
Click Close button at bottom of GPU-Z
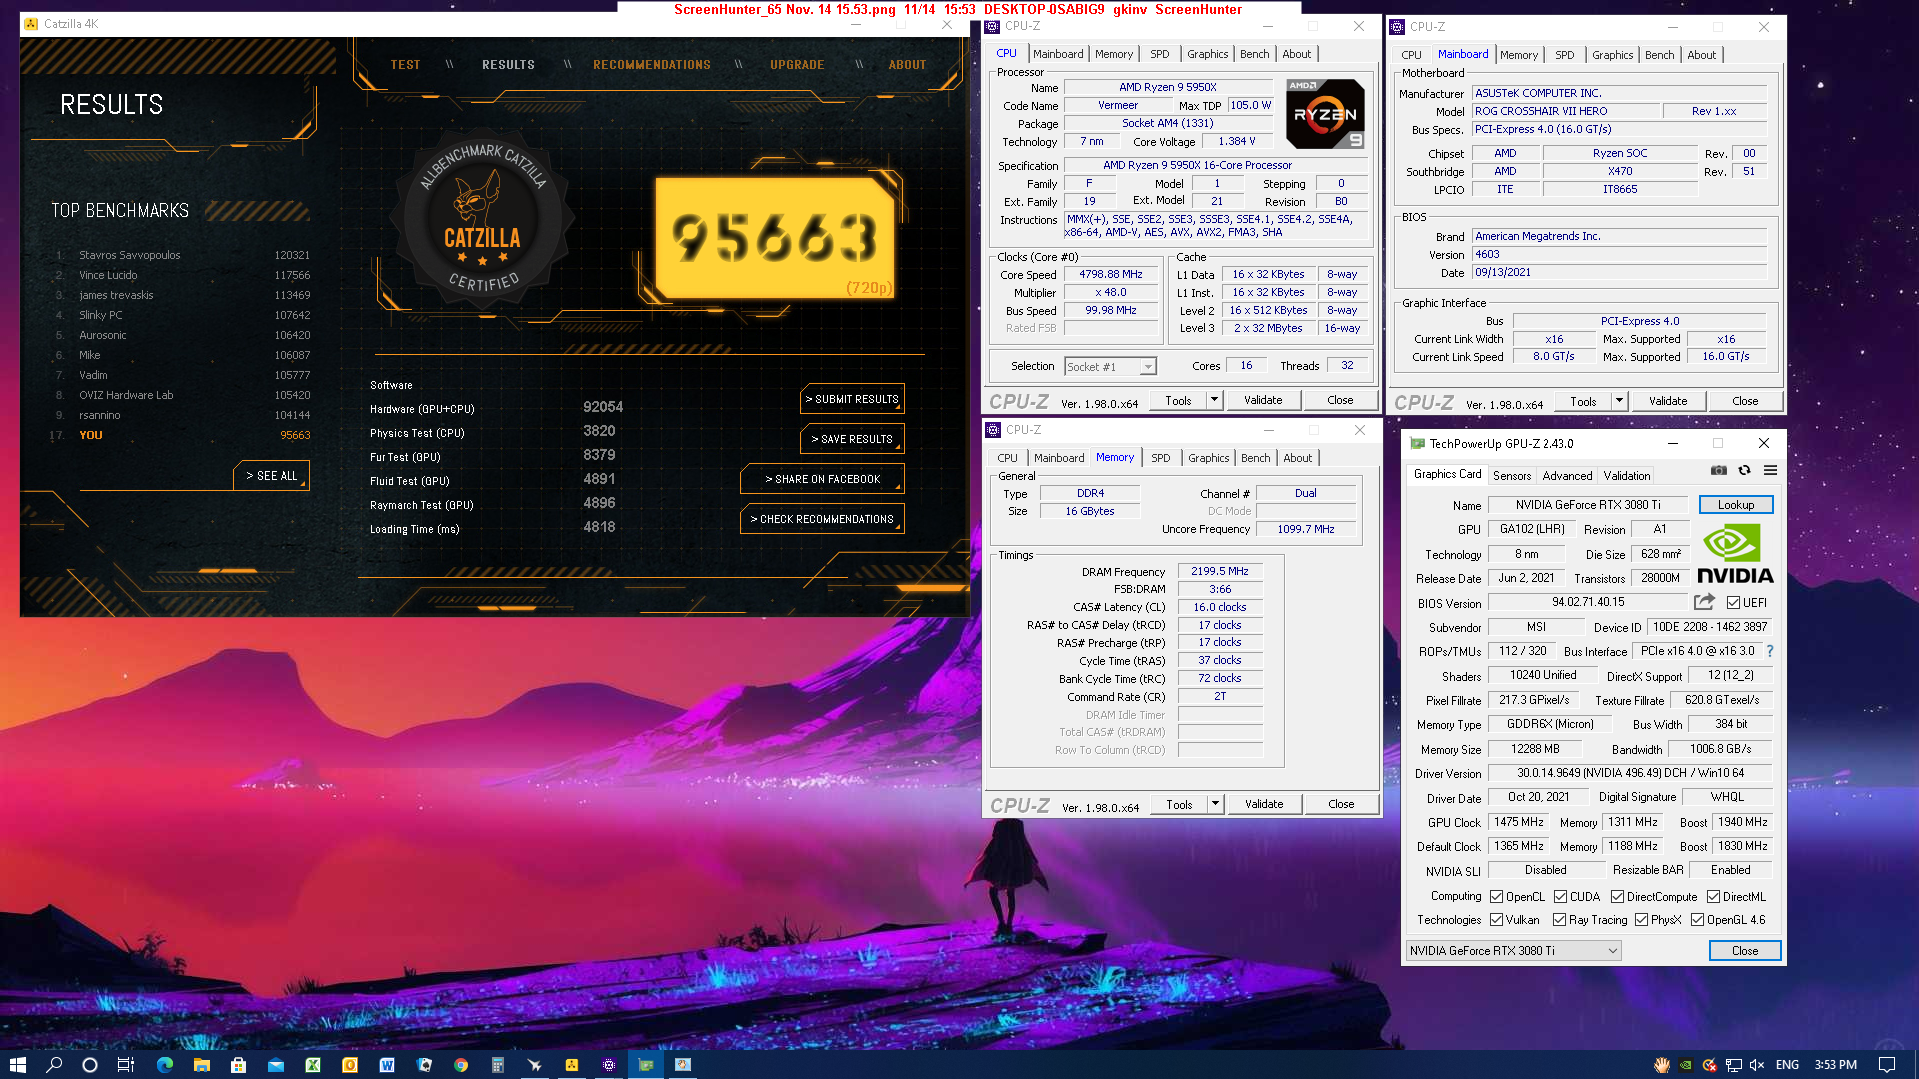pyautogui.click(x=1744, y=951)
